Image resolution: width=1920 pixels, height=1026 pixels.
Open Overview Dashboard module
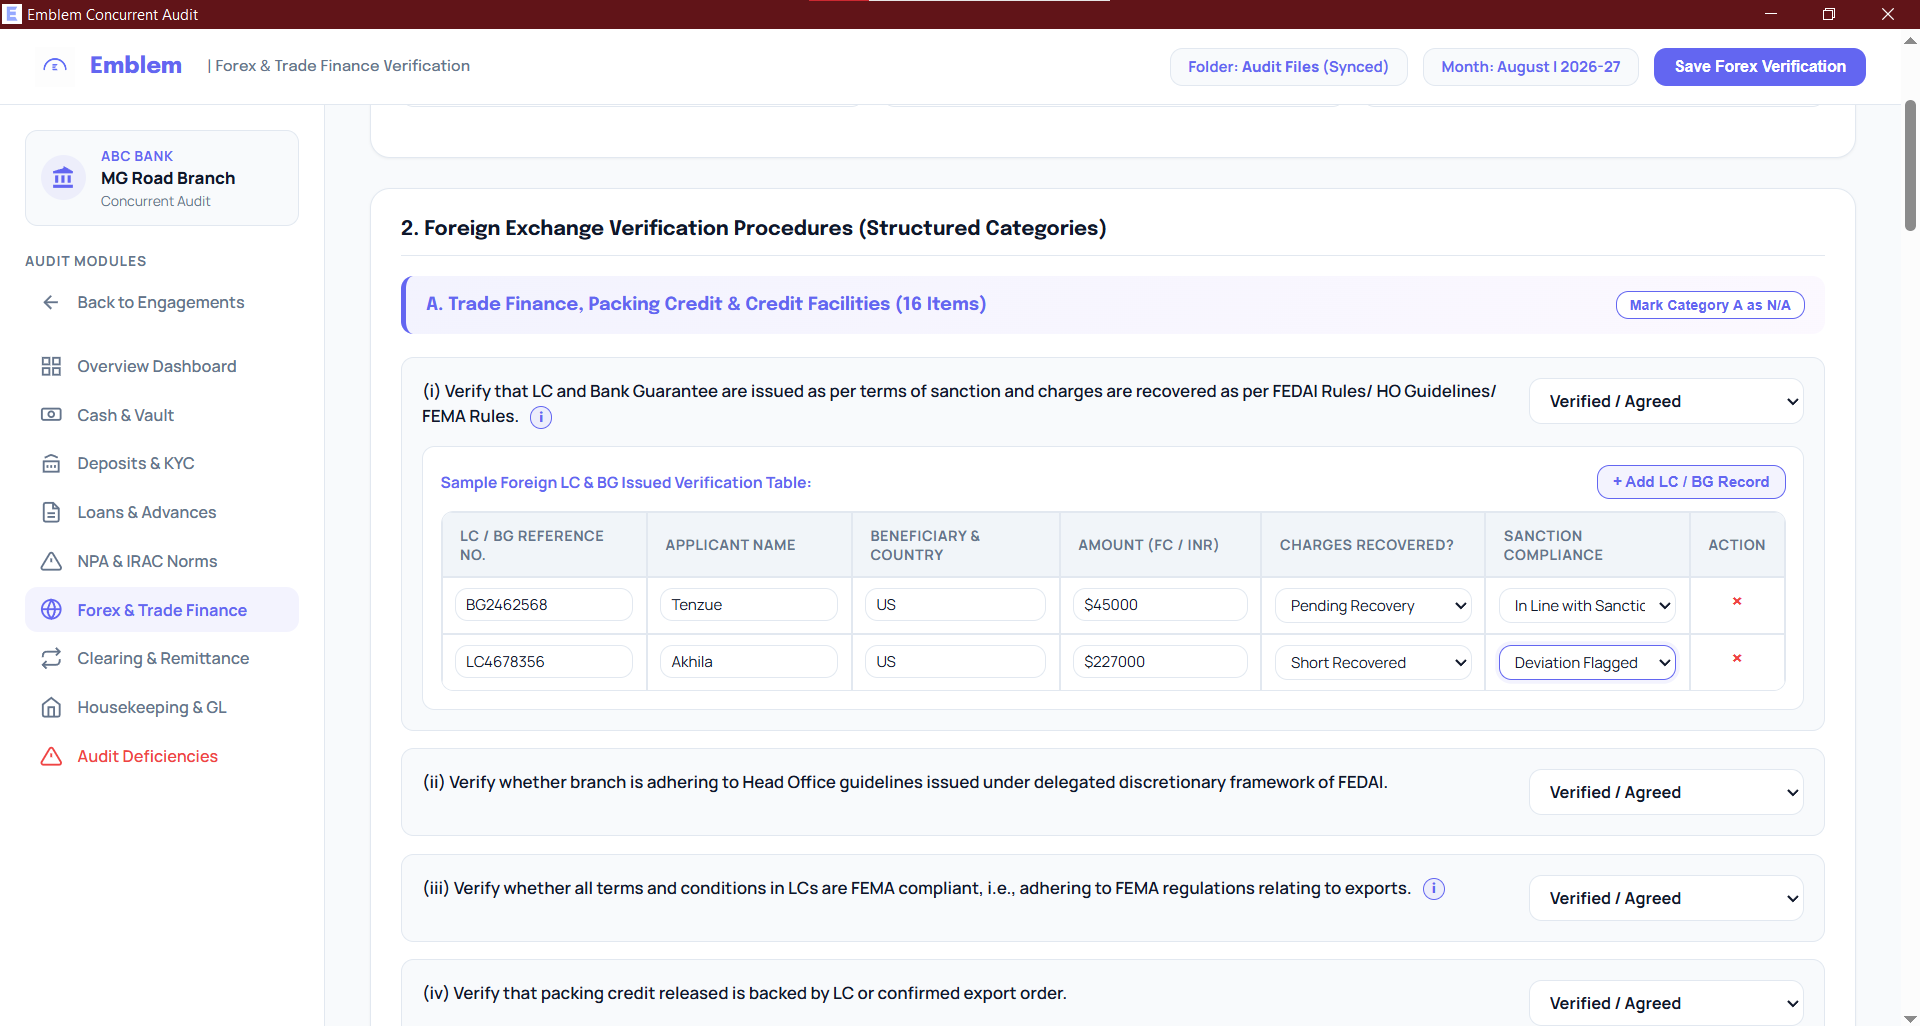(162, 366)
